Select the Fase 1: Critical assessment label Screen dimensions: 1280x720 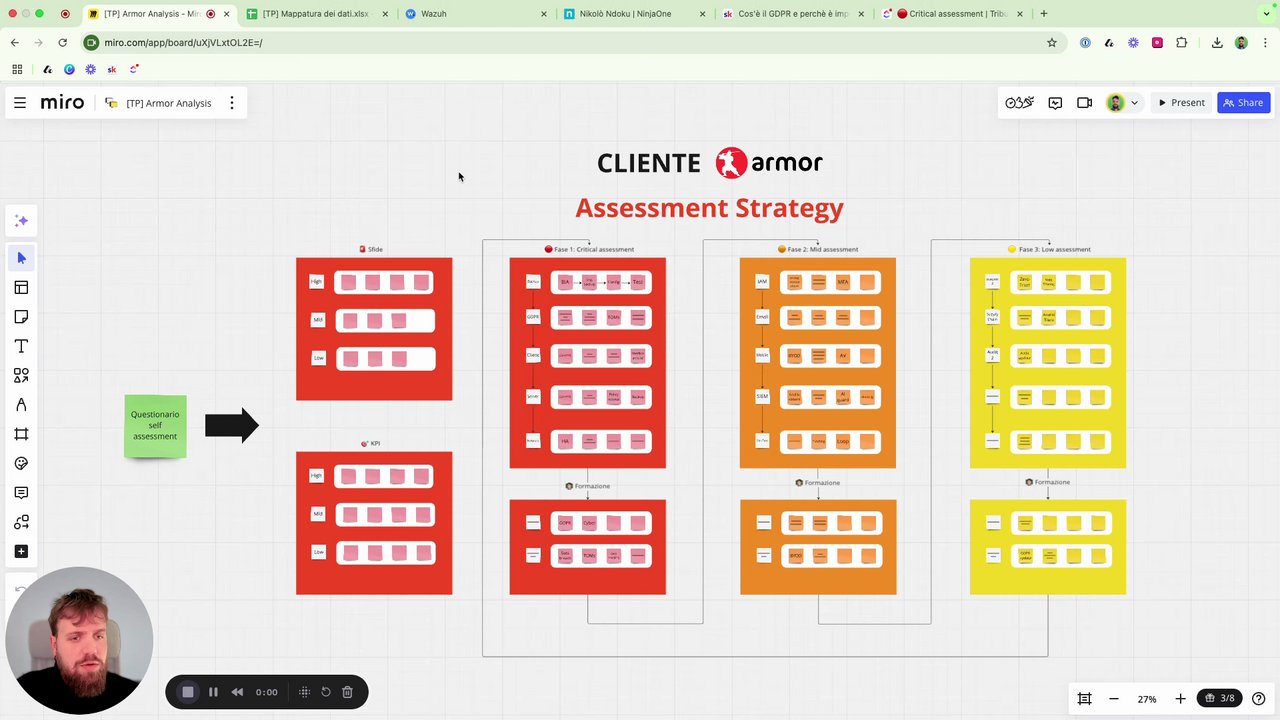coord(589,249)
